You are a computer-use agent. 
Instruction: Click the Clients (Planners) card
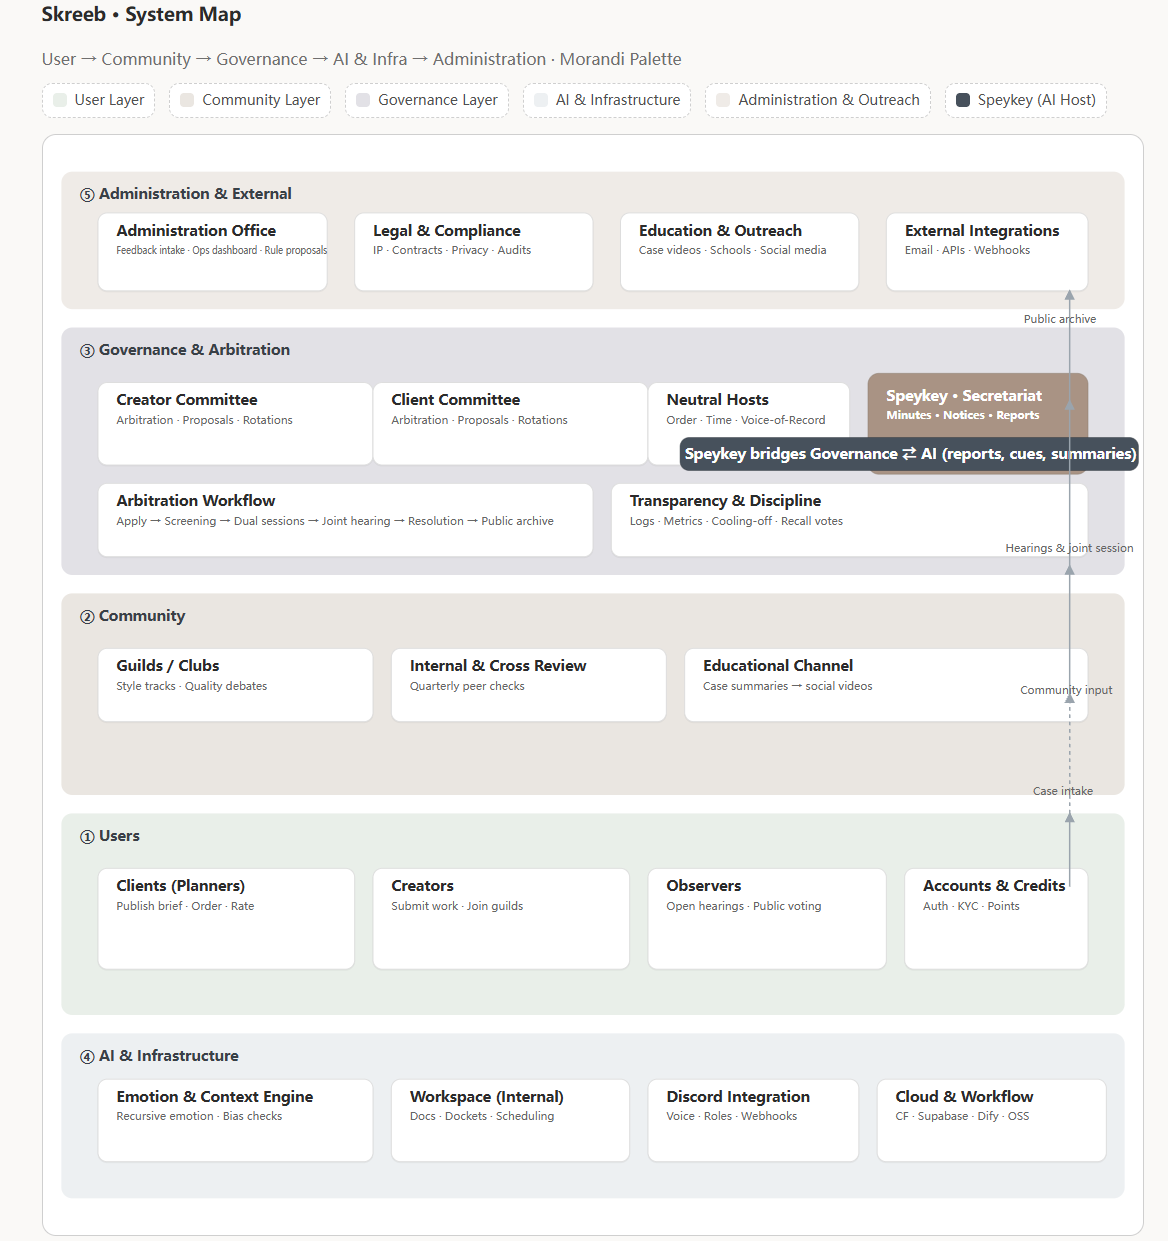(226, 919)
